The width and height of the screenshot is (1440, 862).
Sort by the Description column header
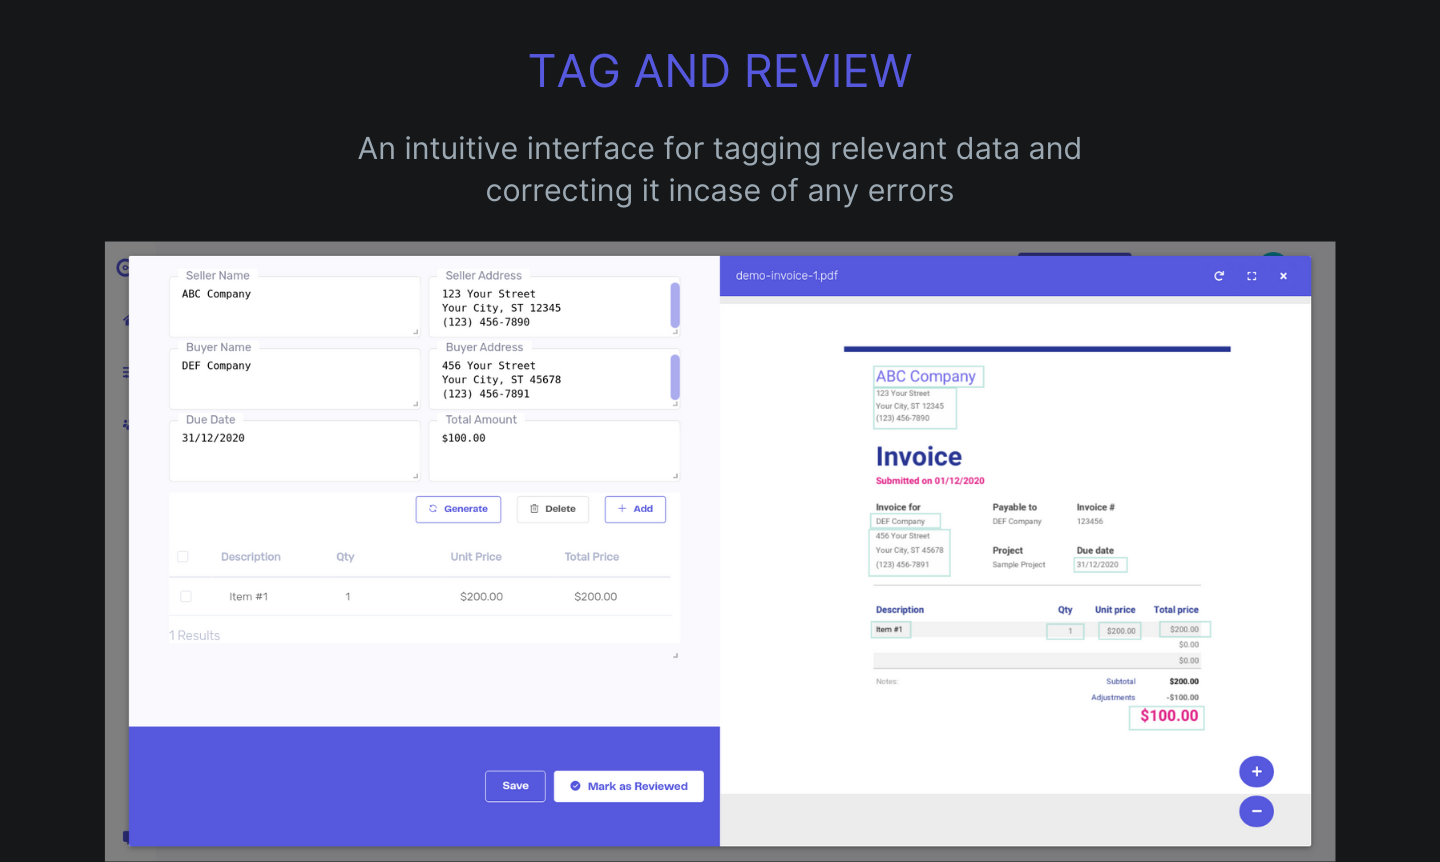[251, 557]
